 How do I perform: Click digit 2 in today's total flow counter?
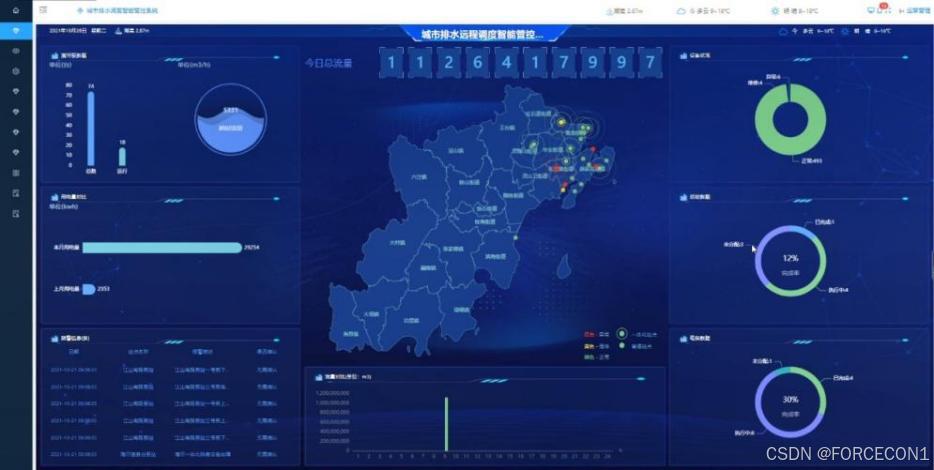pyautogui.click(x=449, y=63)
